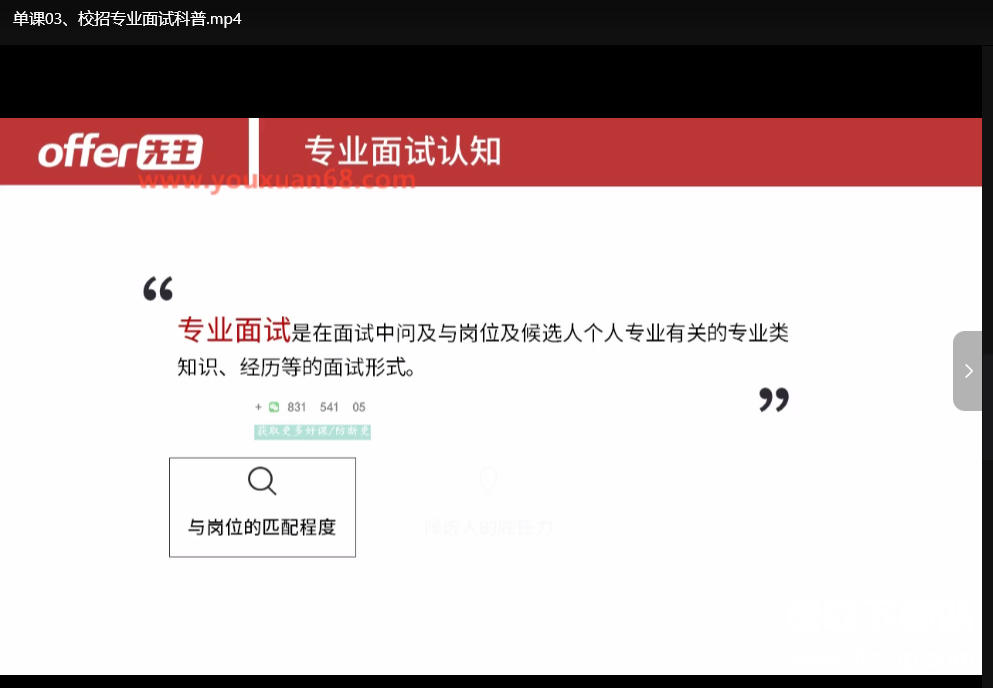Click the closing quotation mark icon
Screen dimensions: 993x688
click(x=773, y=400)
